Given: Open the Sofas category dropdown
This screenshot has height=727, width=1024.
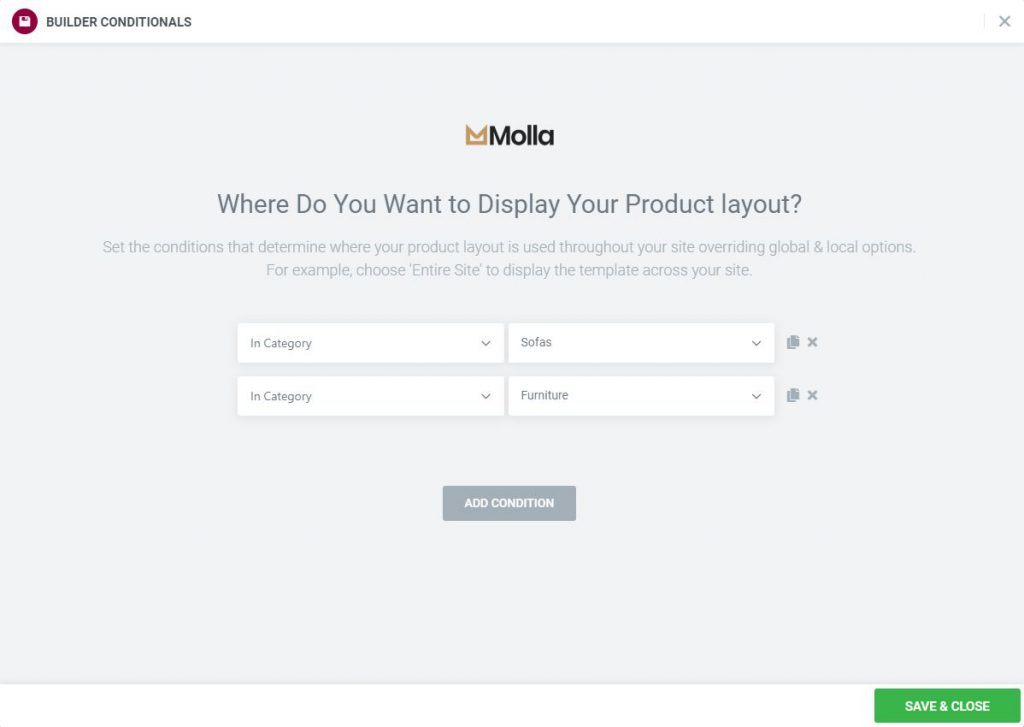Looking at the screenshot, I should click(x=641, y=343).
